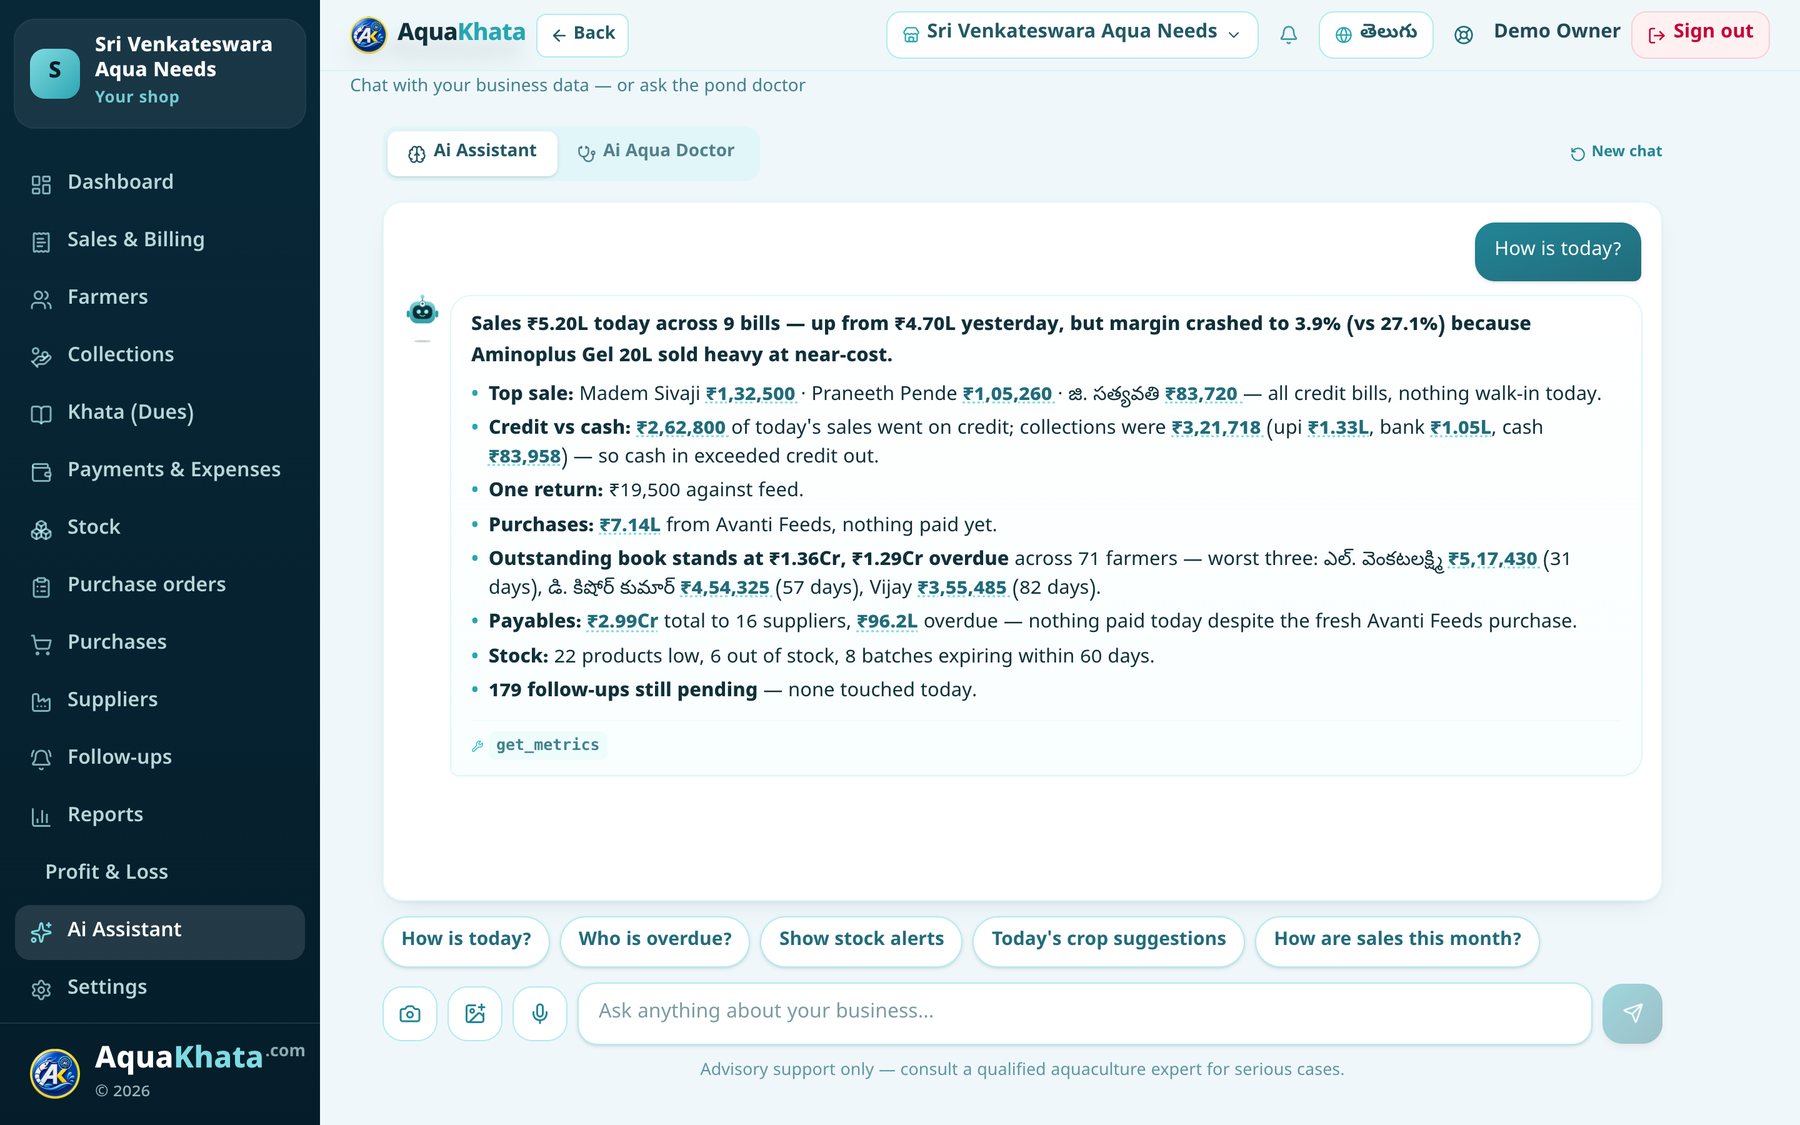Choose the 'Who is overdue?' suggestion

(655, 941)
